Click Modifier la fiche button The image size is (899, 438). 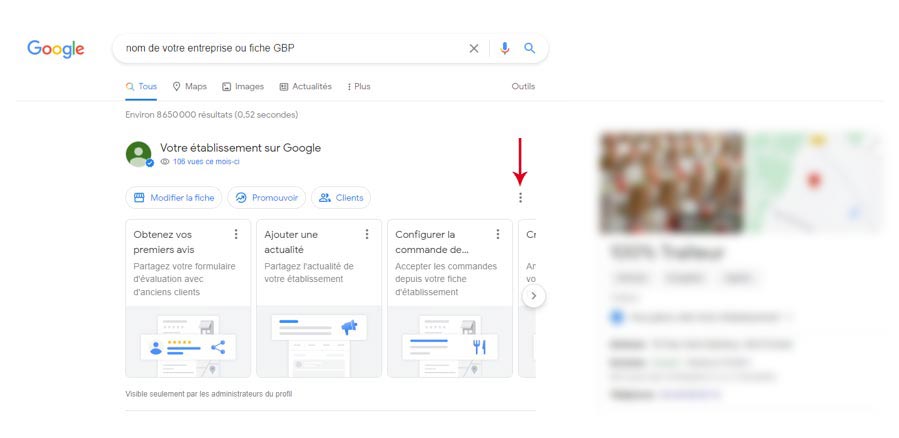[x=174, y=198]
